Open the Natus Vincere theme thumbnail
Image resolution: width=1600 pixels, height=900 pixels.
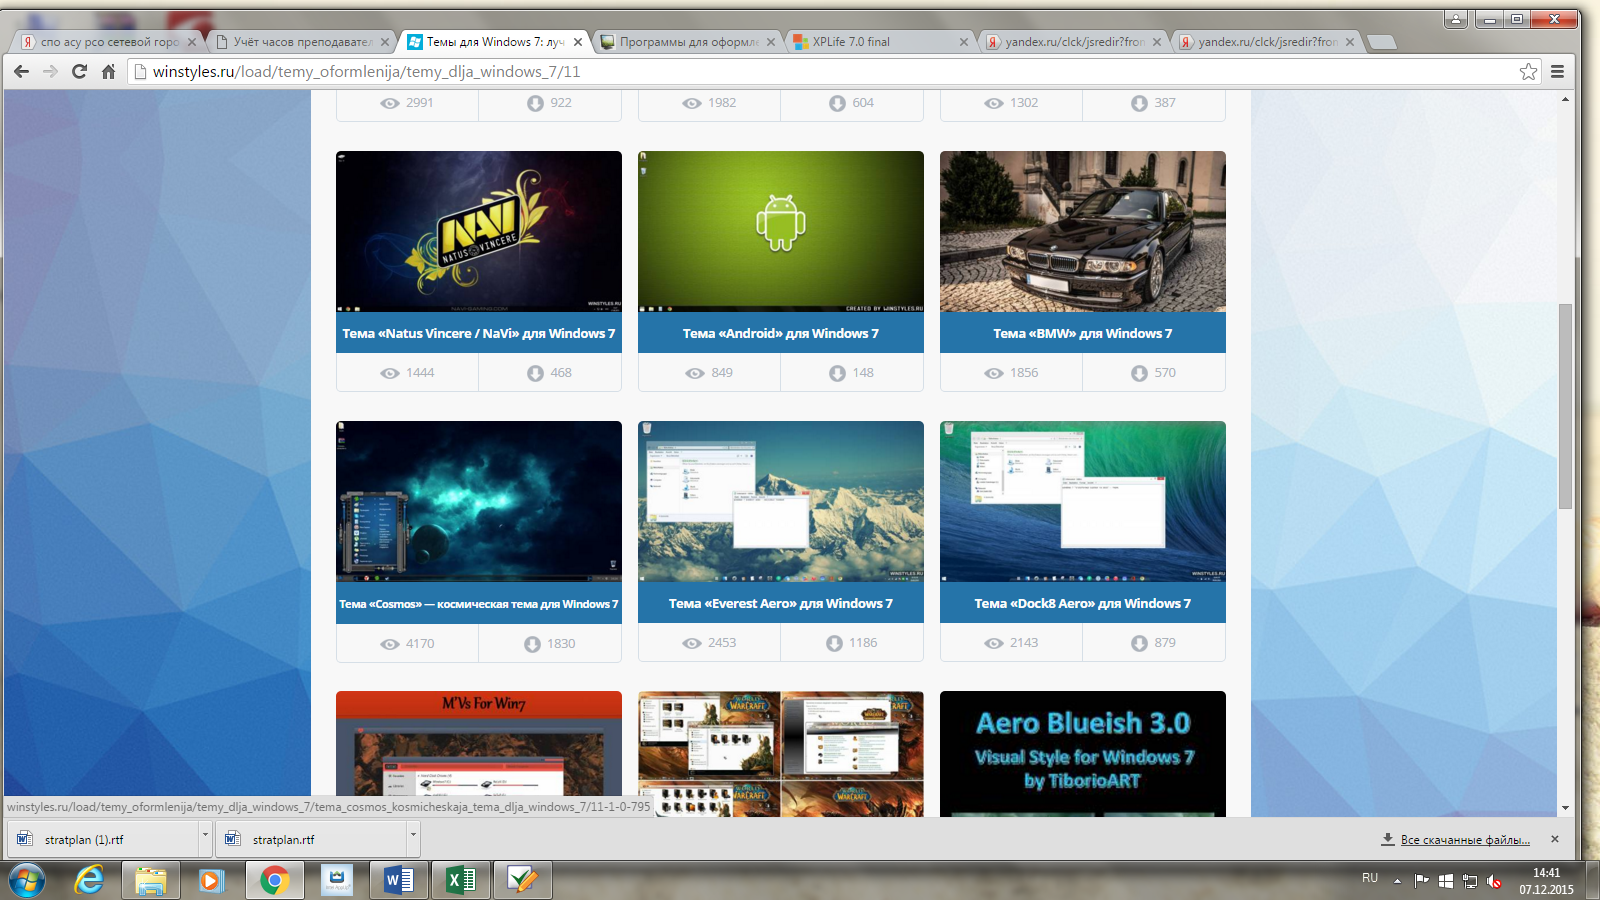click(479, 232)
